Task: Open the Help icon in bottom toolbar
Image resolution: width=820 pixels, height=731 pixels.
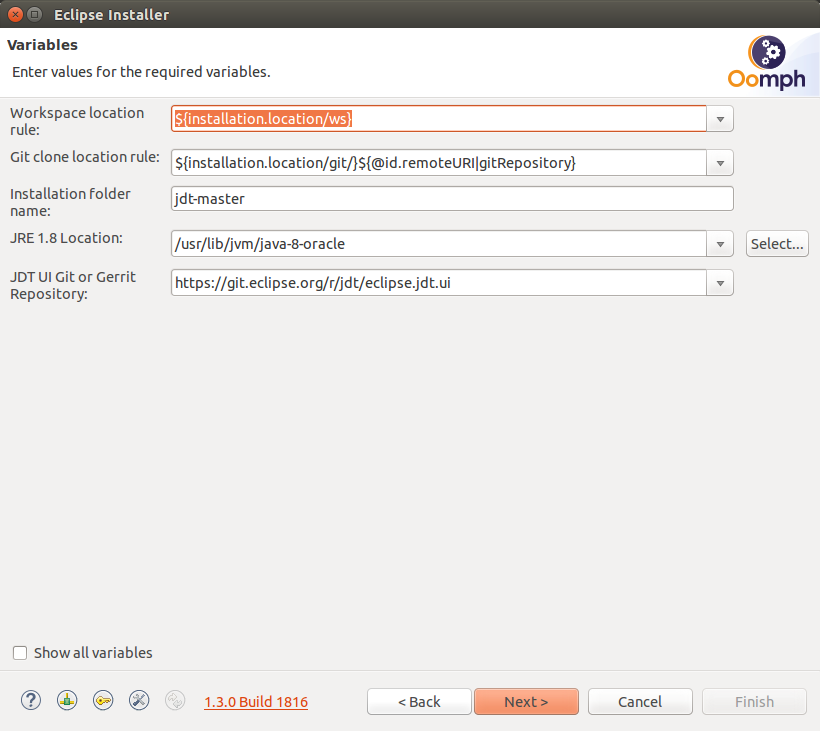Action: [31, 700]
